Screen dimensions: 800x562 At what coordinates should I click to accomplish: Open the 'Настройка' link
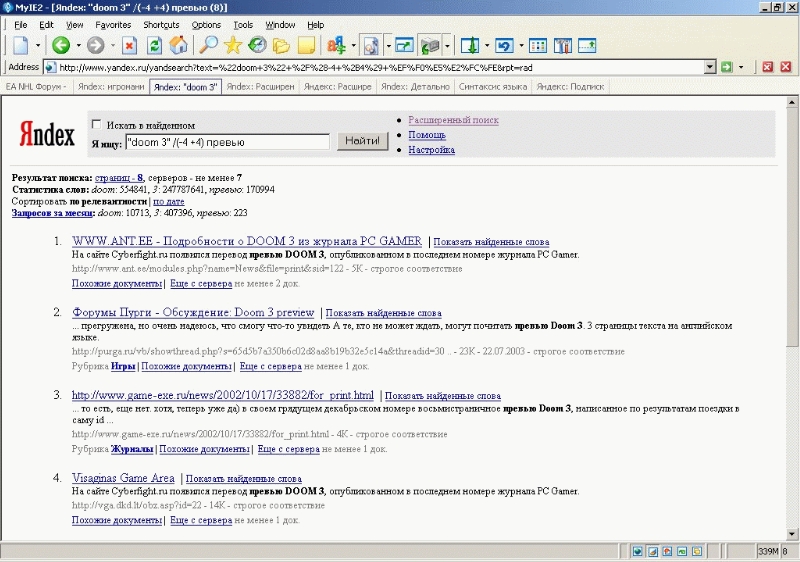coord(432,149)
